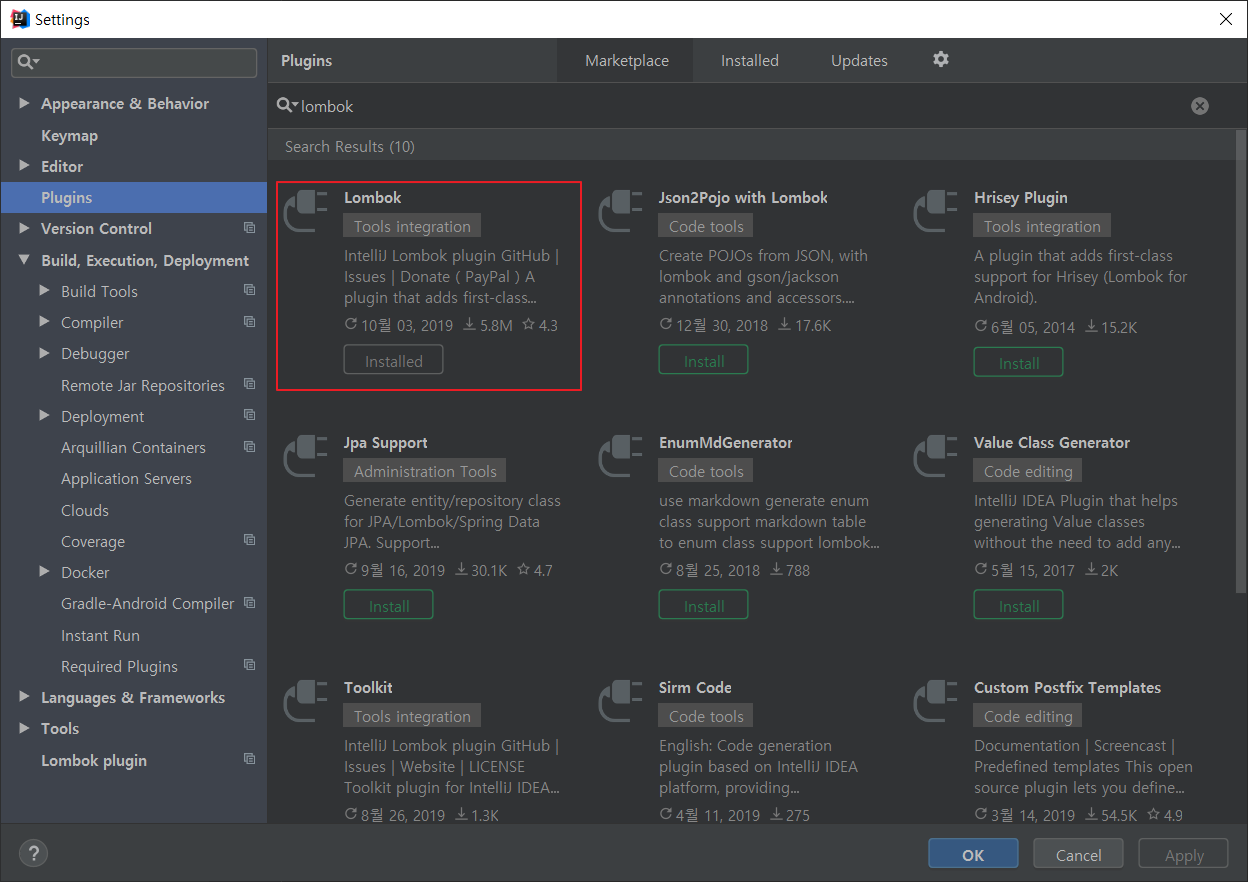The height and width of the screenshot is (882, 1248).
Task: Click the project-level icon beside Arquillian Containers
Action: (249, 447)
